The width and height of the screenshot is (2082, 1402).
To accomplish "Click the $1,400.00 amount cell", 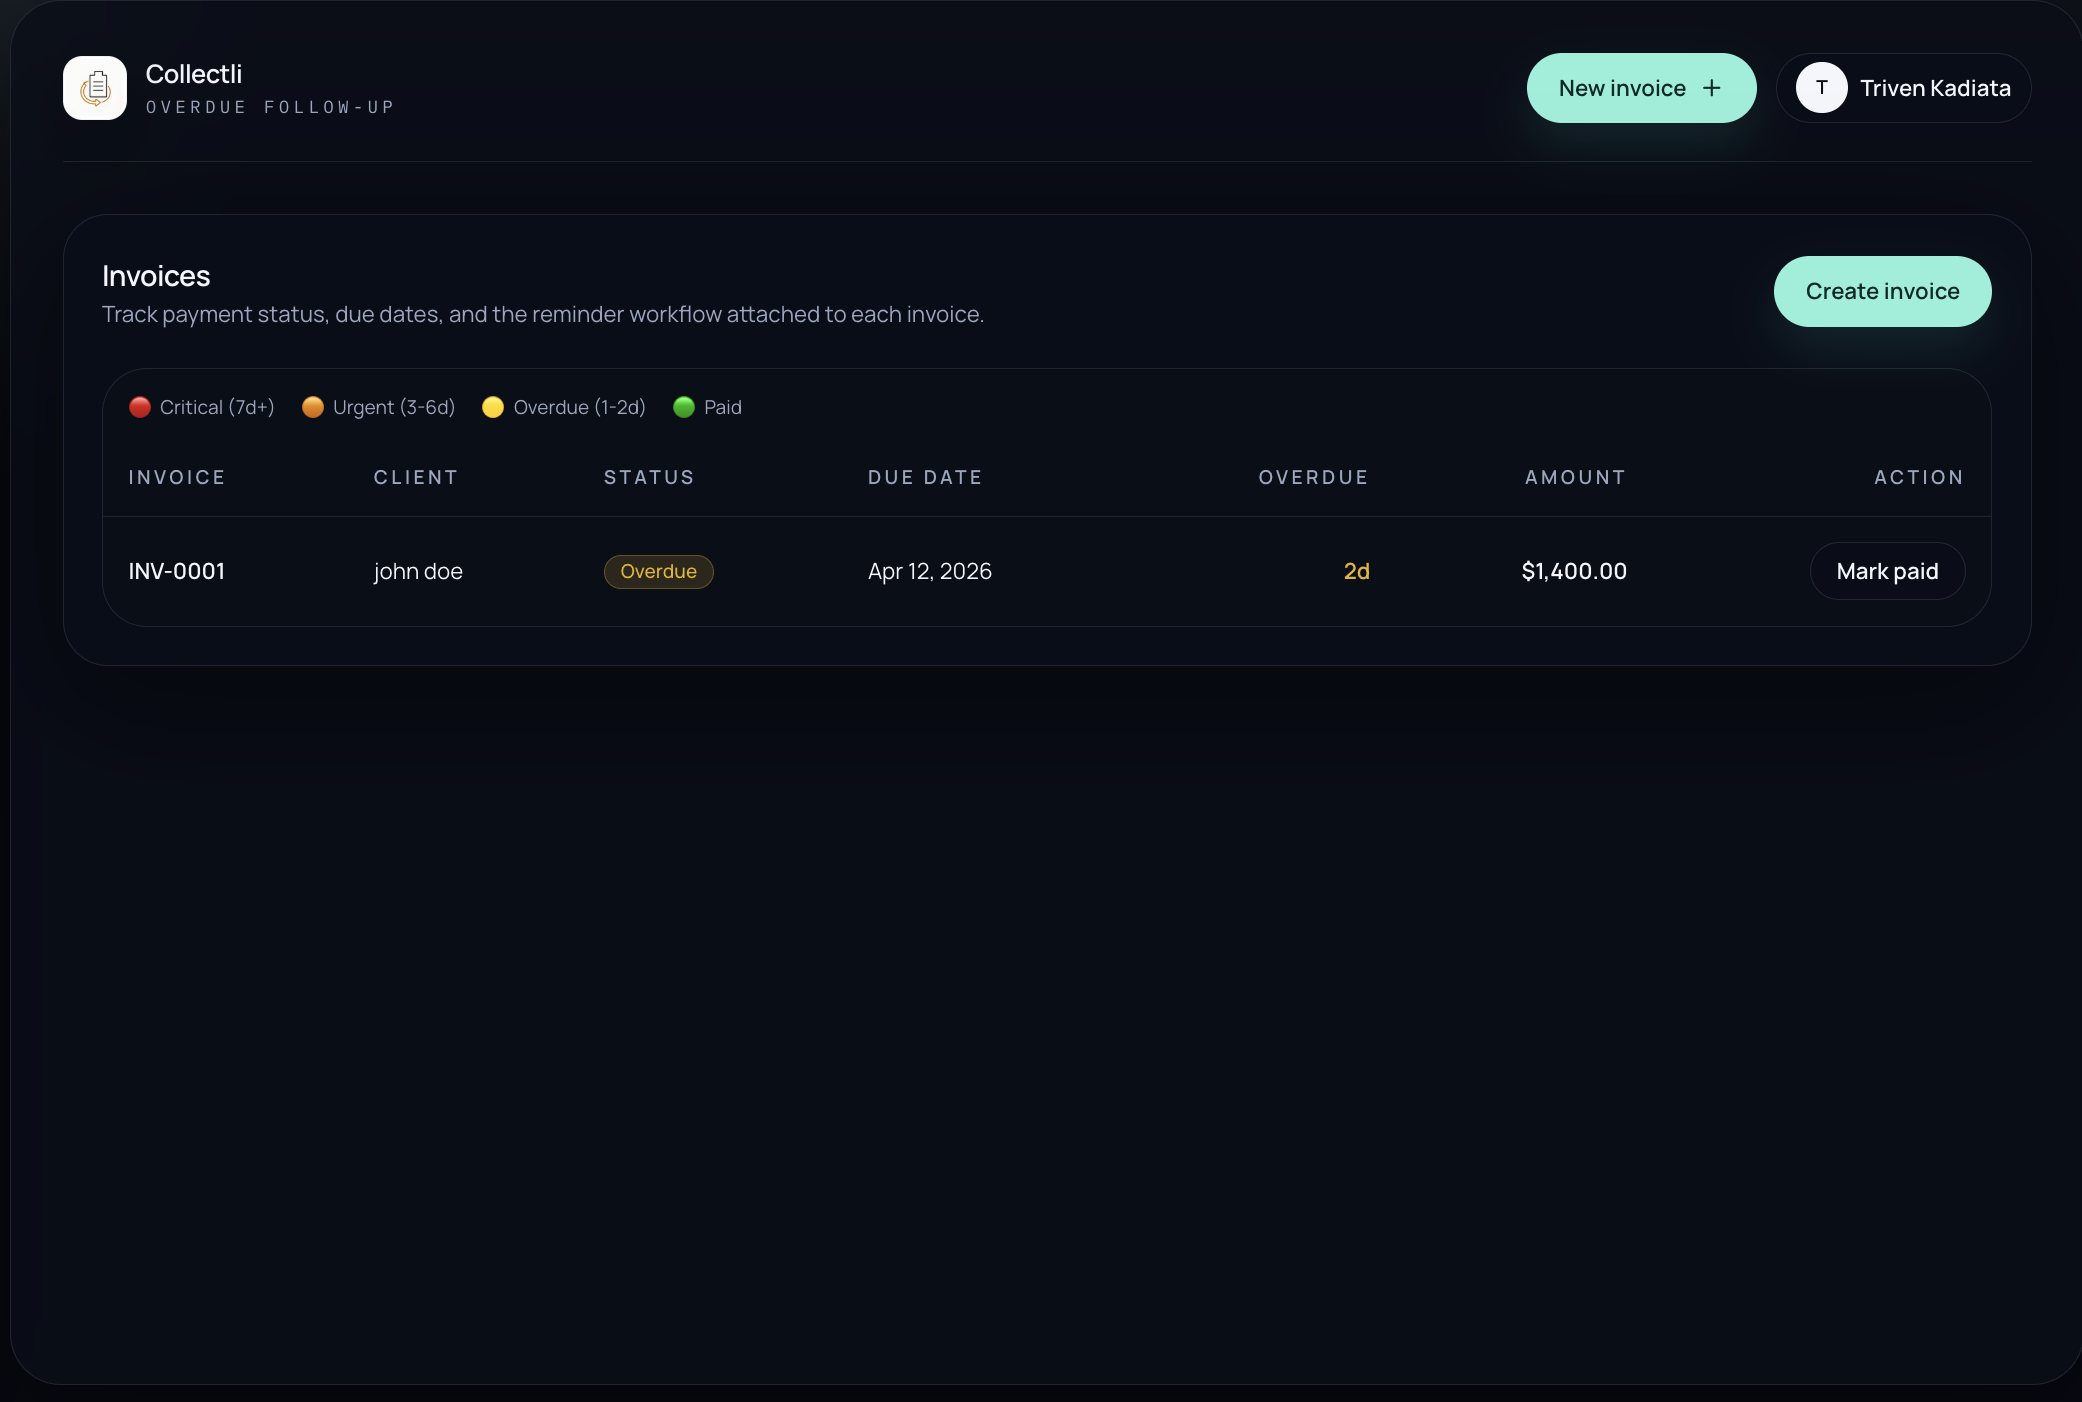I will point(1574,571).
